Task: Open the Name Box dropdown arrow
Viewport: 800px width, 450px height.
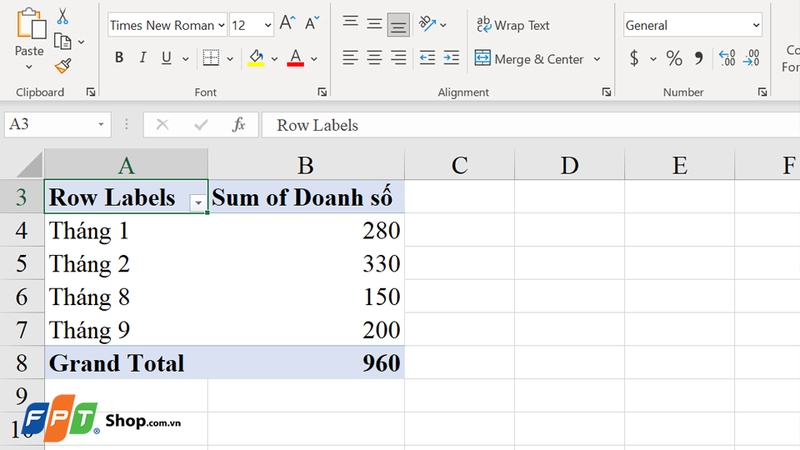Action: [x=101, y=124]
